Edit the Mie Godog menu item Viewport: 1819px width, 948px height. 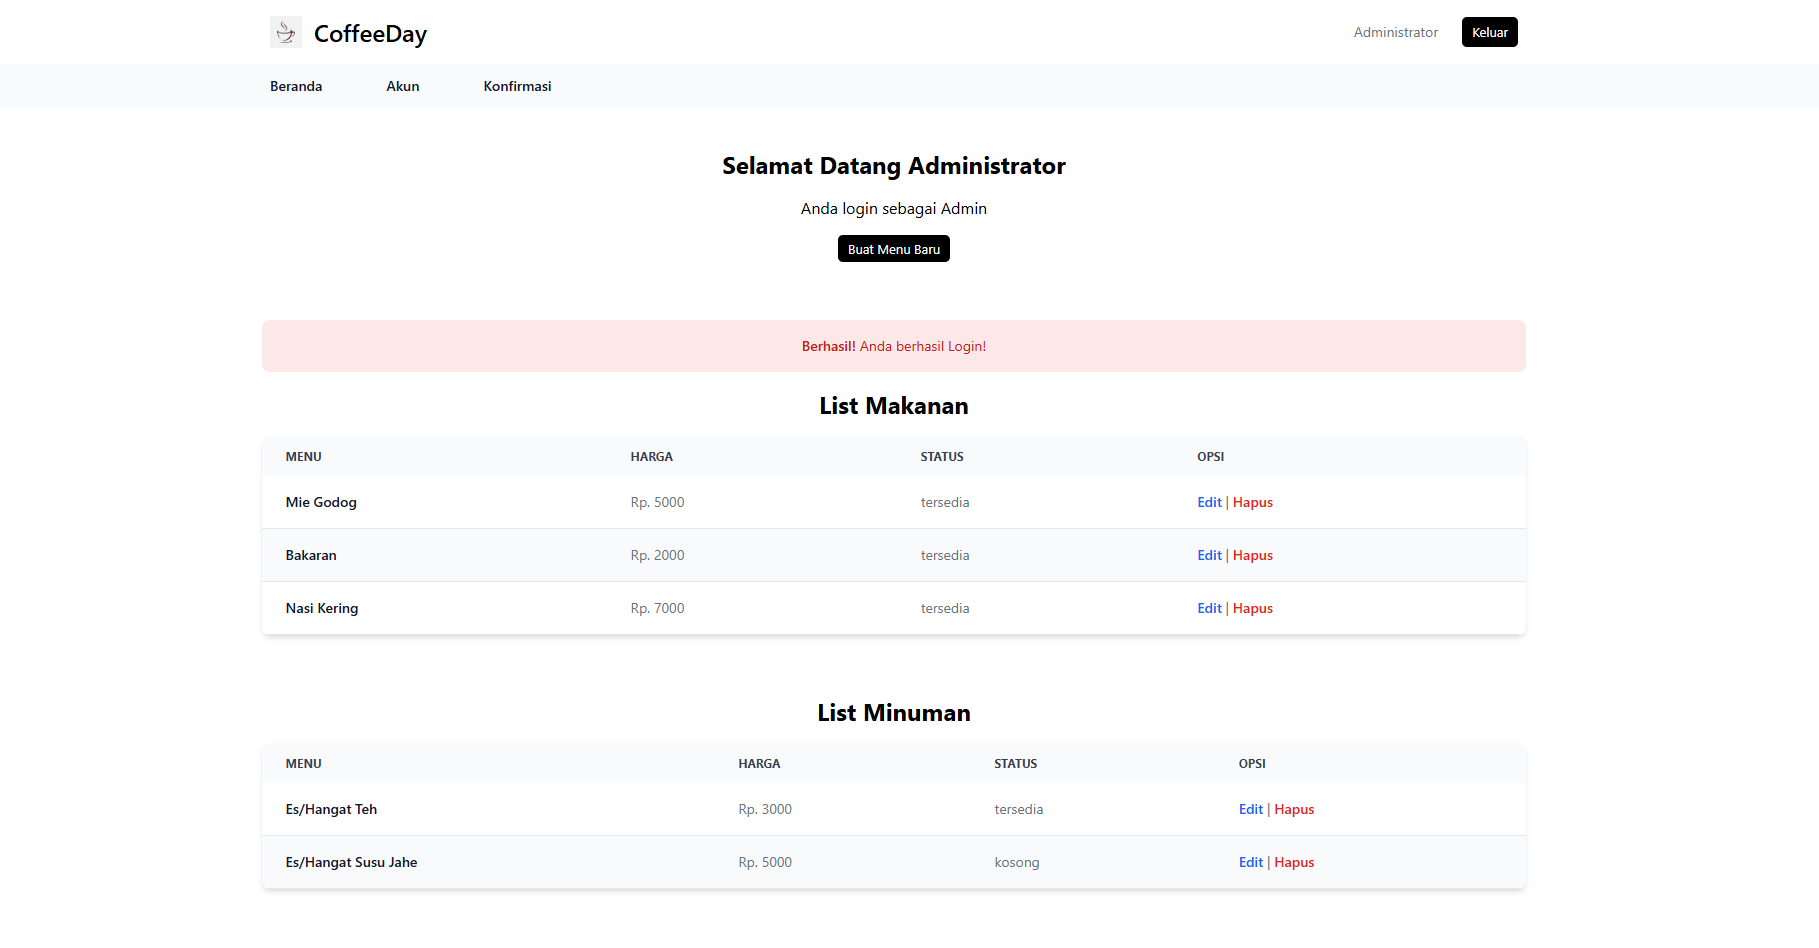(x=1209, y=502)
